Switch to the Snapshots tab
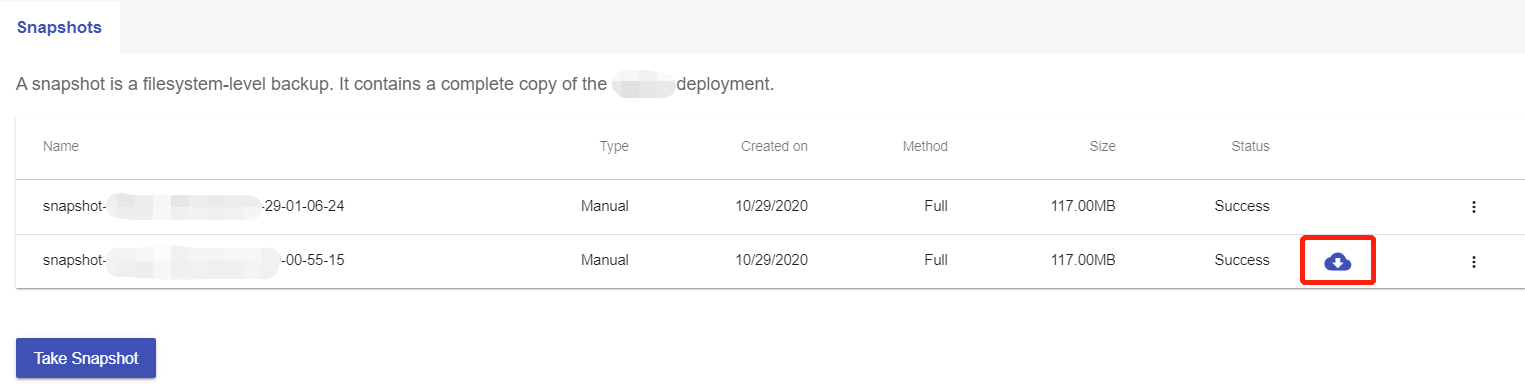 (x=60, y=27)
